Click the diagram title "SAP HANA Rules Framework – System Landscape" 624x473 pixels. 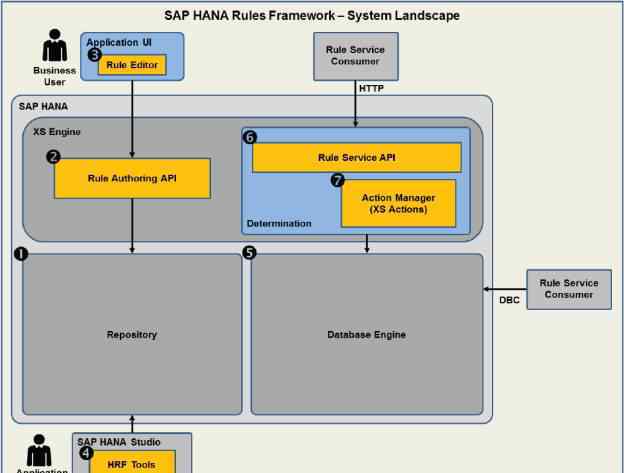[312, 16]
